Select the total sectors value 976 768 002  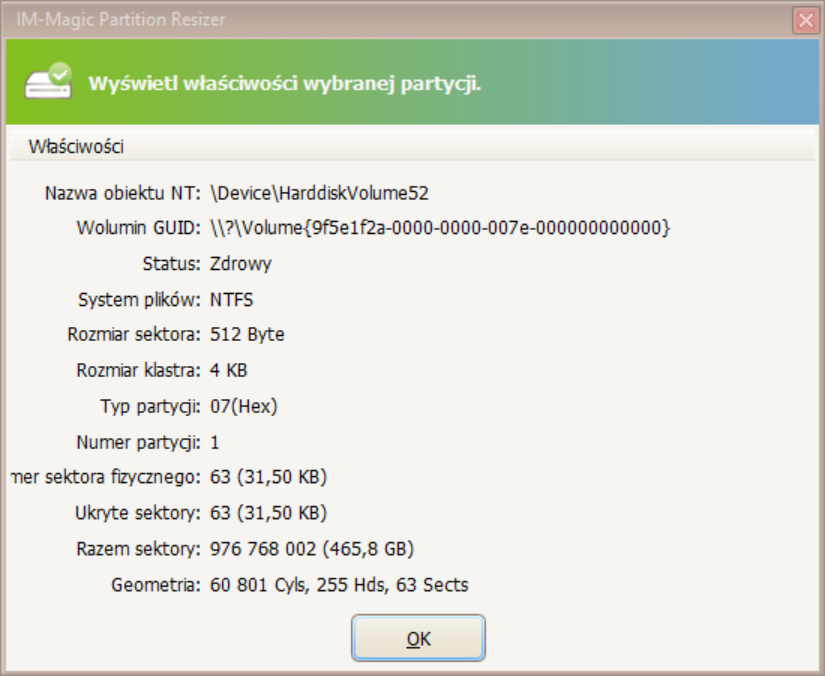[x=311, y=549]
